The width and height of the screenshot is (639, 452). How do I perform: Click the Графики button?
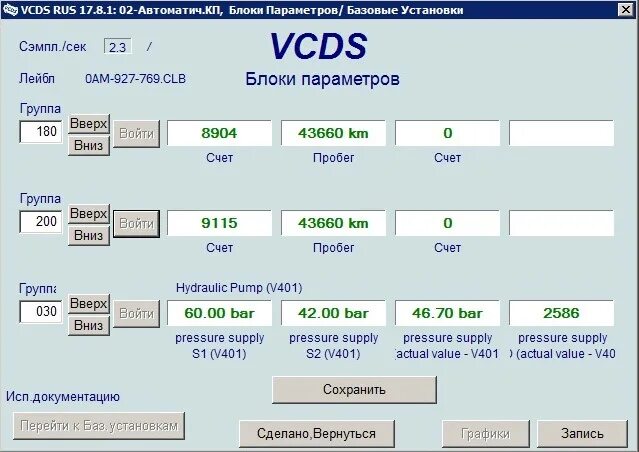(x=486, y=434)
